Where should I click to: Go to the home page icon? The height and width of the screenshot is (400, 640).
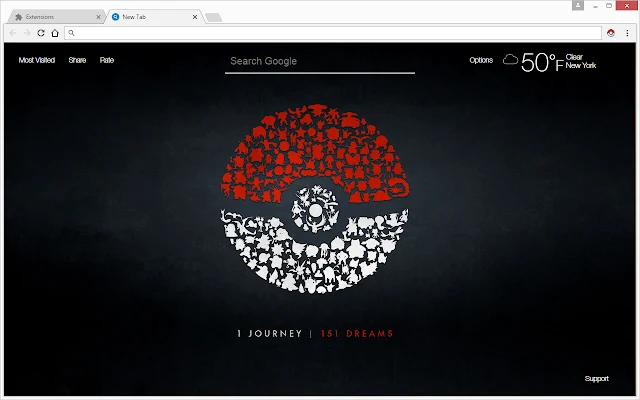(55, 33)
